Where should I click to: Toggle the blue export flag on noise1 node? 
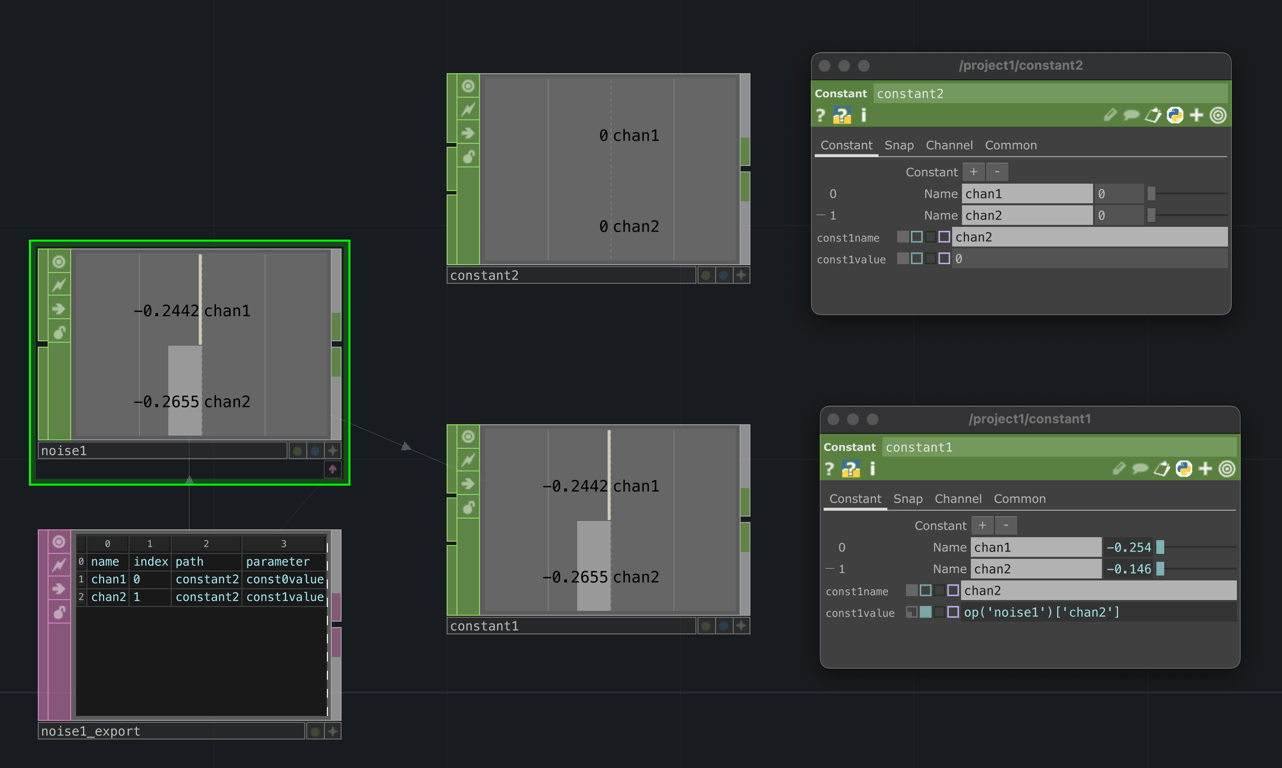pos(315,451)
